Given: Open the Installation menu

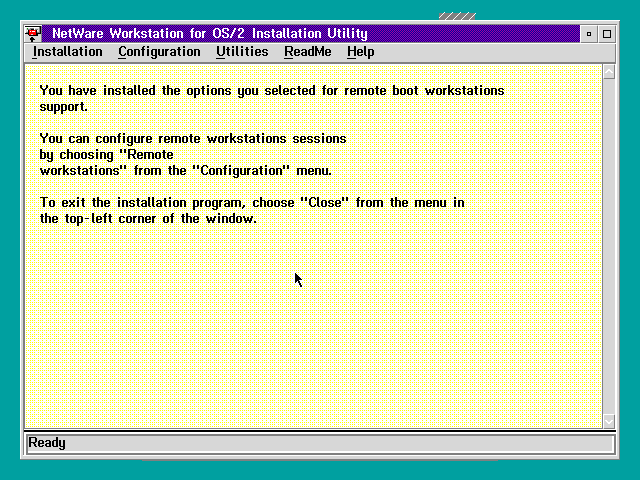Looking at the screenshot, I should (x=67, y=52).
